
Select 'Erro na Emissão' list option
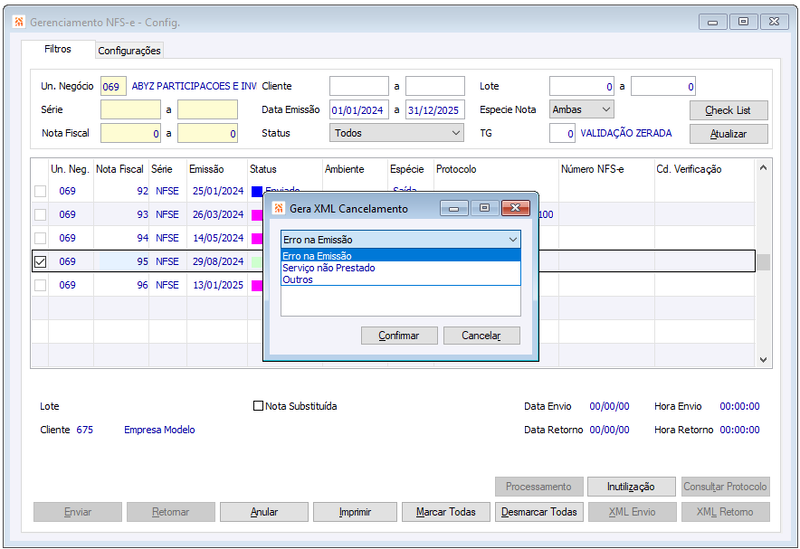pyautogui.click(x=401, y=256)
